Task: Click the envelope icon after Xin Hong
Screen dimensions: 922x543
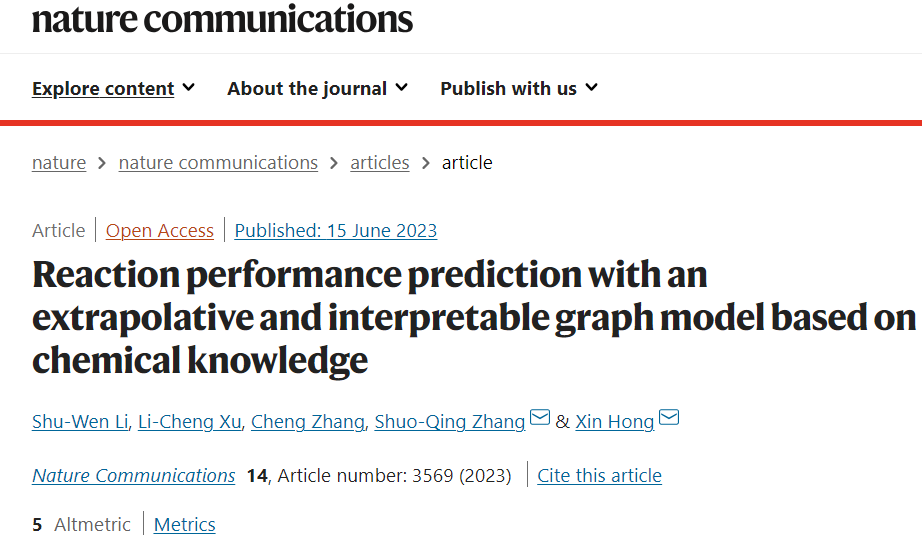Action: coord(669,418)
